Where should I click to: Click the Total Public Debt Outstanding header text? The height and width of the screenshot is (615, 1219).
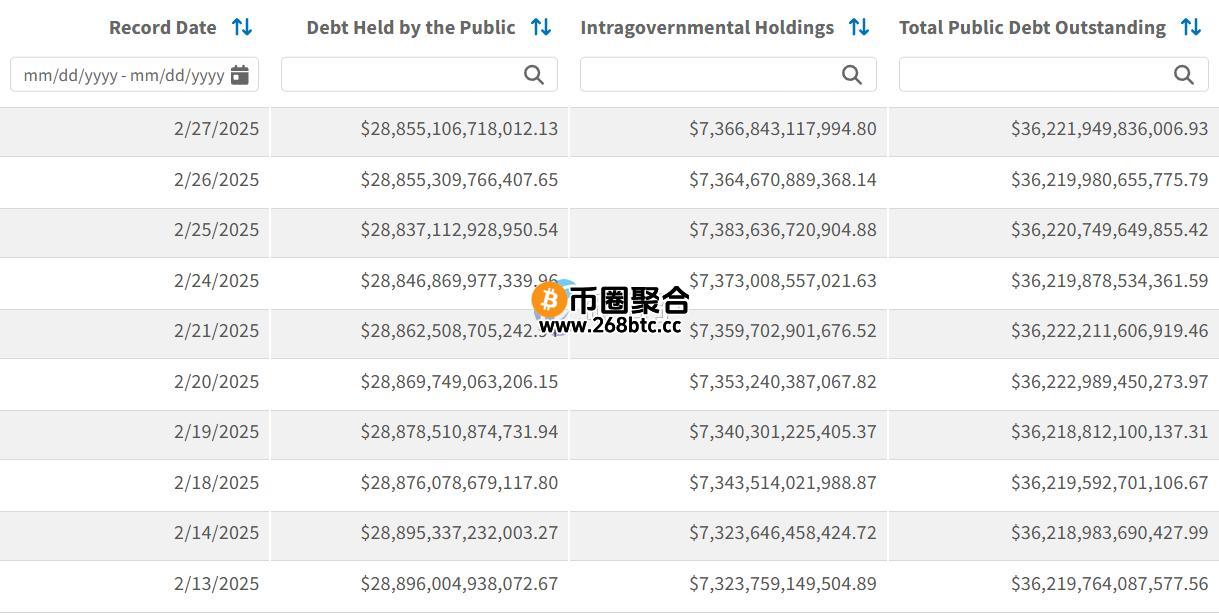pyautogui.click(x=1032, y=28)
